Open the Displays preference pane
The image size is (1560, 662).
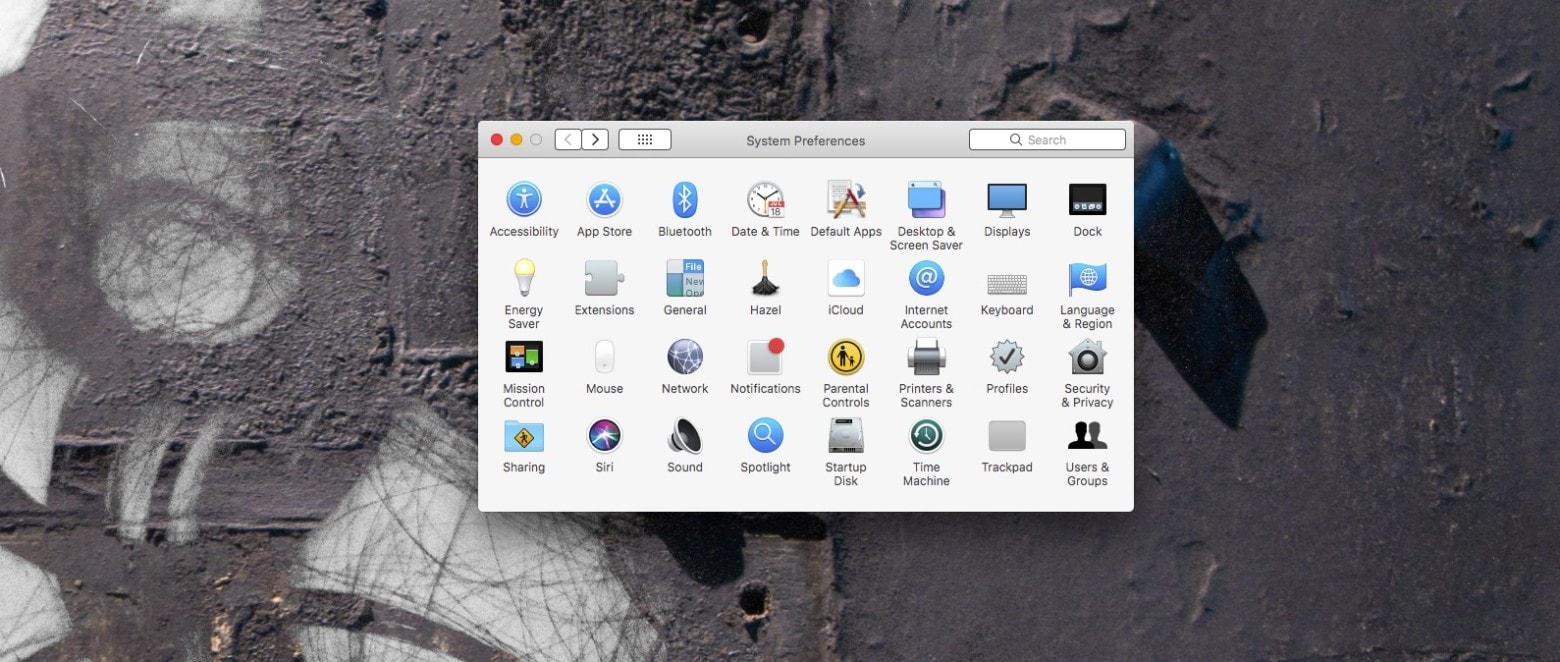click(x=1006, y=199)
